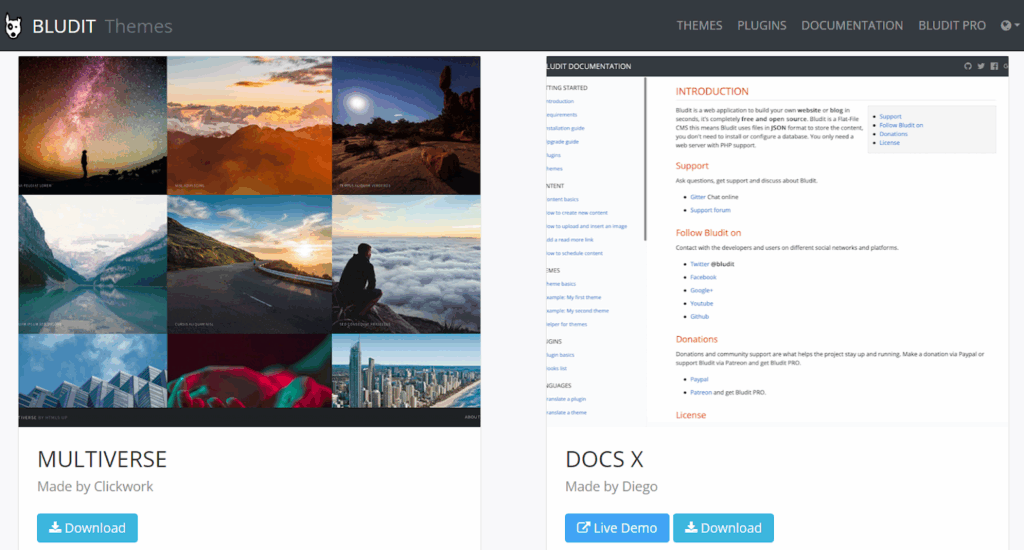Screen dimensions: 1024x550
Task: Click the Multiverse theme screenshot thumbnail
Action: click(249, 241)
